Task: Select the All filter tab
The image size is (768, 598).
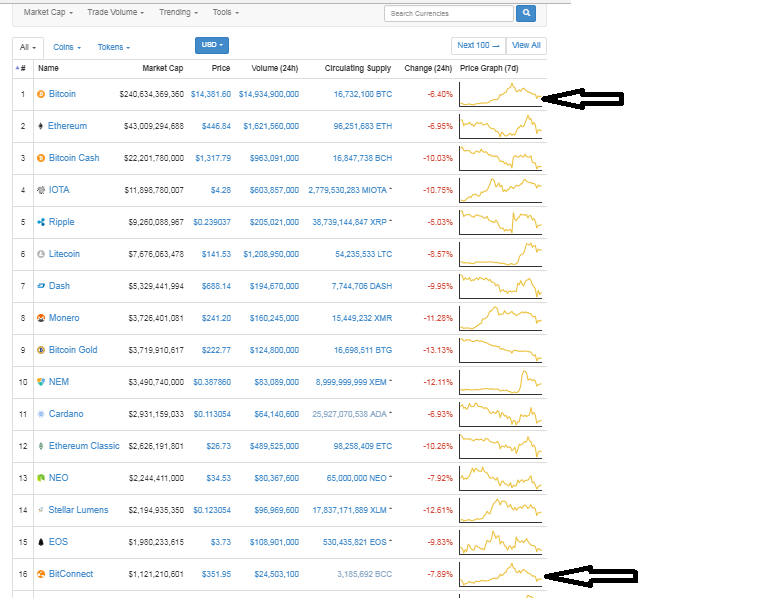Action: 28,48
